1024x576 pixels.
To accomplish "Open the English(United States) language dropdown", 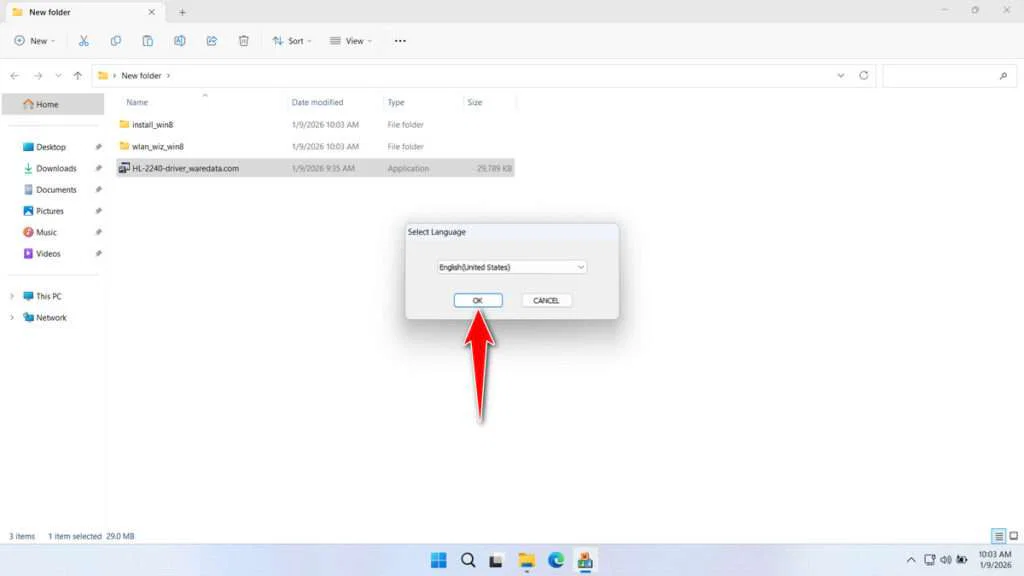I will (511, 267).
